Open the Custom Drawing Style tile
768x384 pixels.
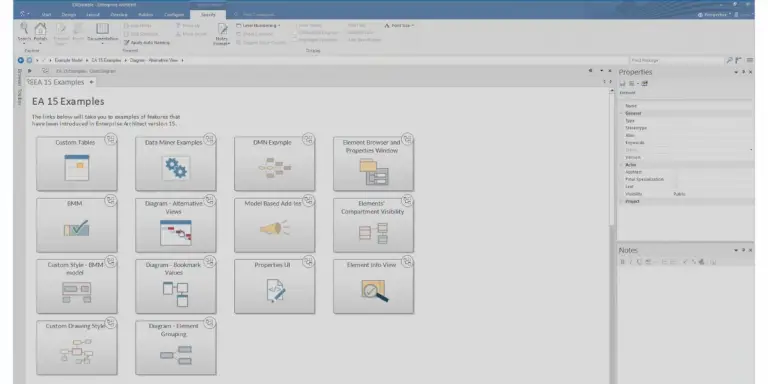coord(76,347)
